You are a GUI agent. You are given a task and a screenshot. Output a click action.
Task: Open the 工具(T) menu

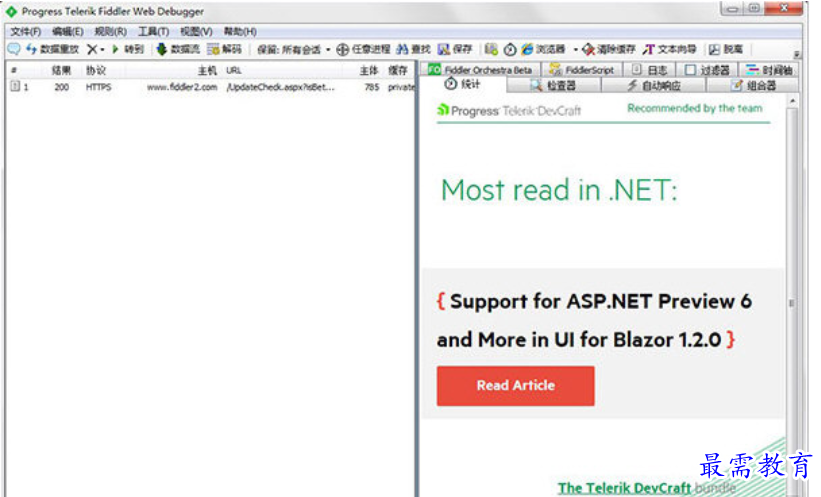tap(153, 31)
